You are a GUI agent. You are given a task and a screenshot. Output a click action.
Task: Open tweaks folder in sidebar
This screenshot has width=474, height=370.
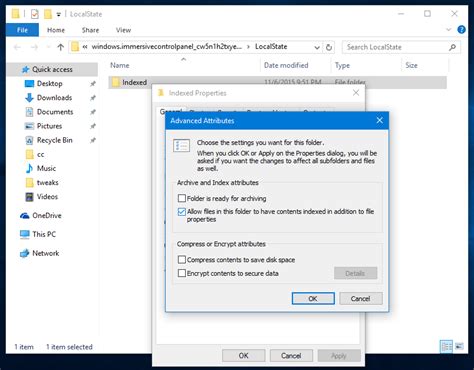tap(47, 183)
